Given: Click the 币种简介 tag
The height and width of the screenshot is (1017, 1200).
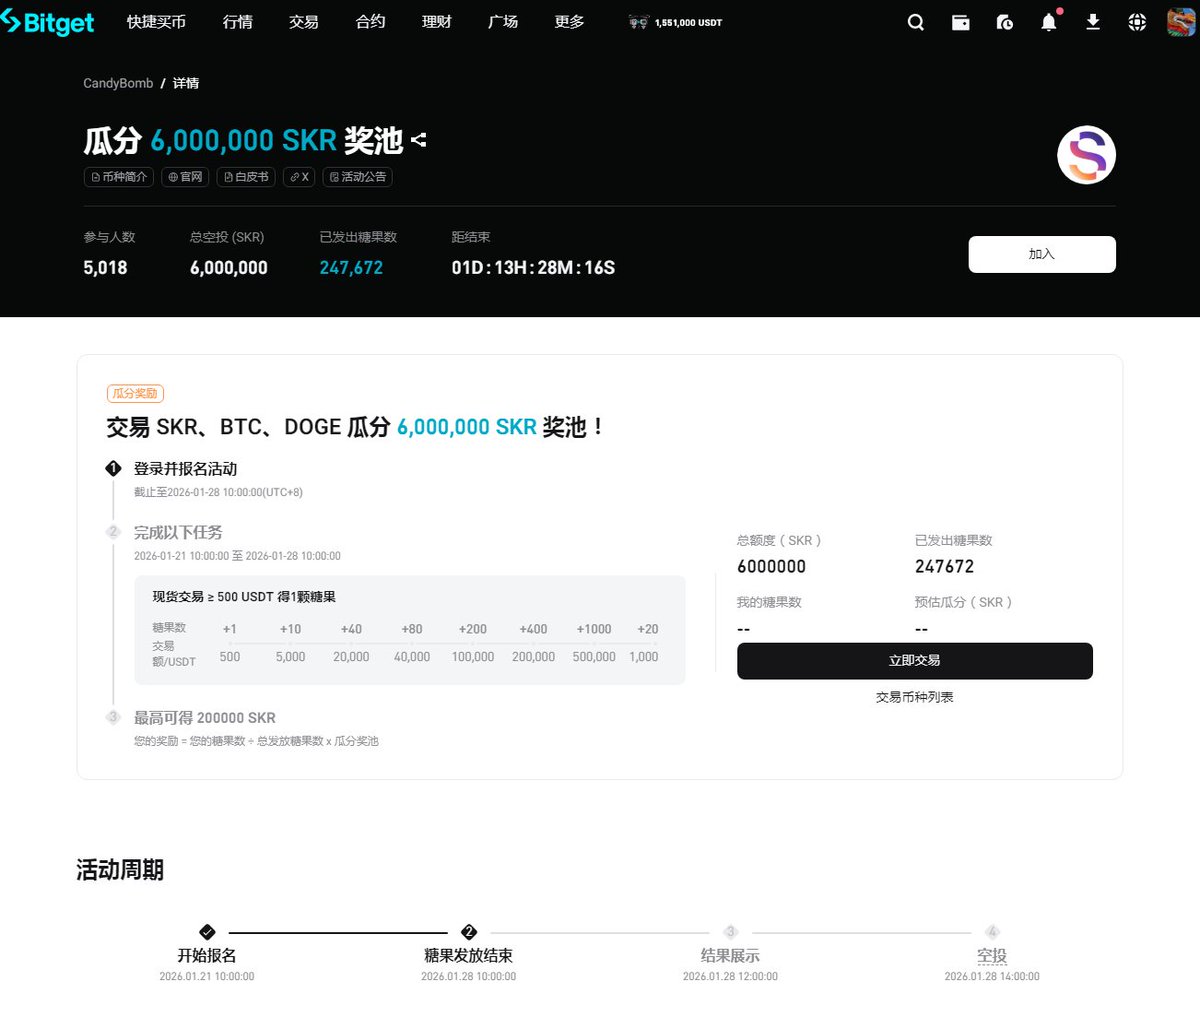Looking at the screenshot, I should [118, 177].
